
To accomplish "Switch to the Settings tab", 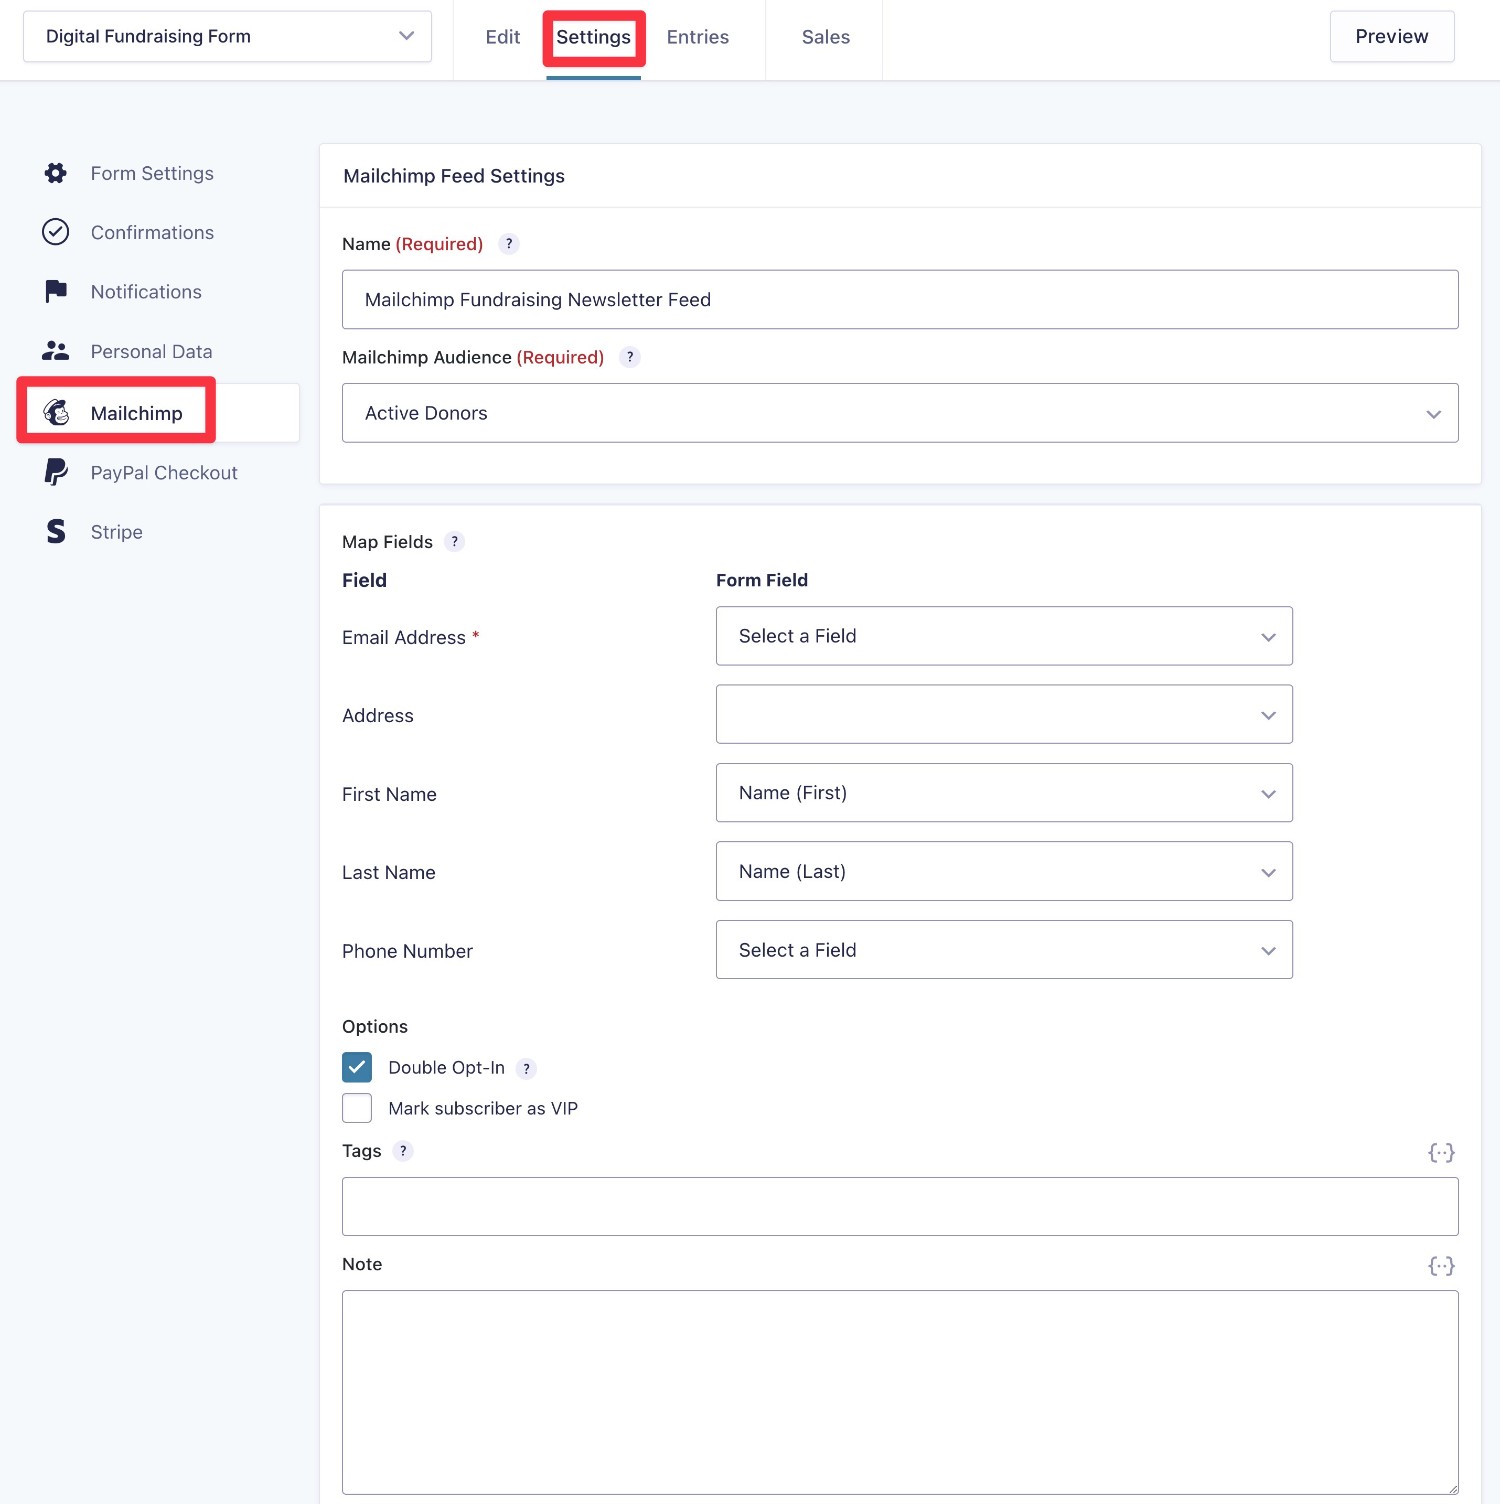I will pos(594,37).
